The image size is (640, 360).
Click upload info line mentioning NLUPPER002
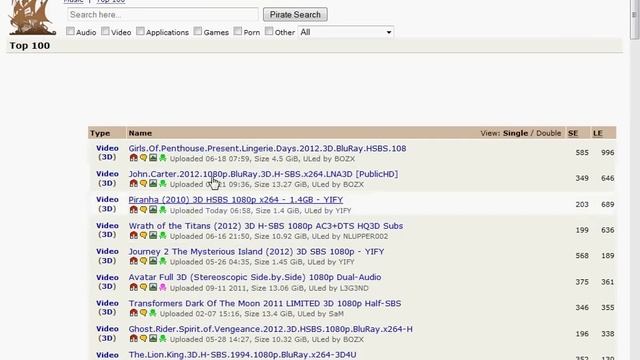279,236
